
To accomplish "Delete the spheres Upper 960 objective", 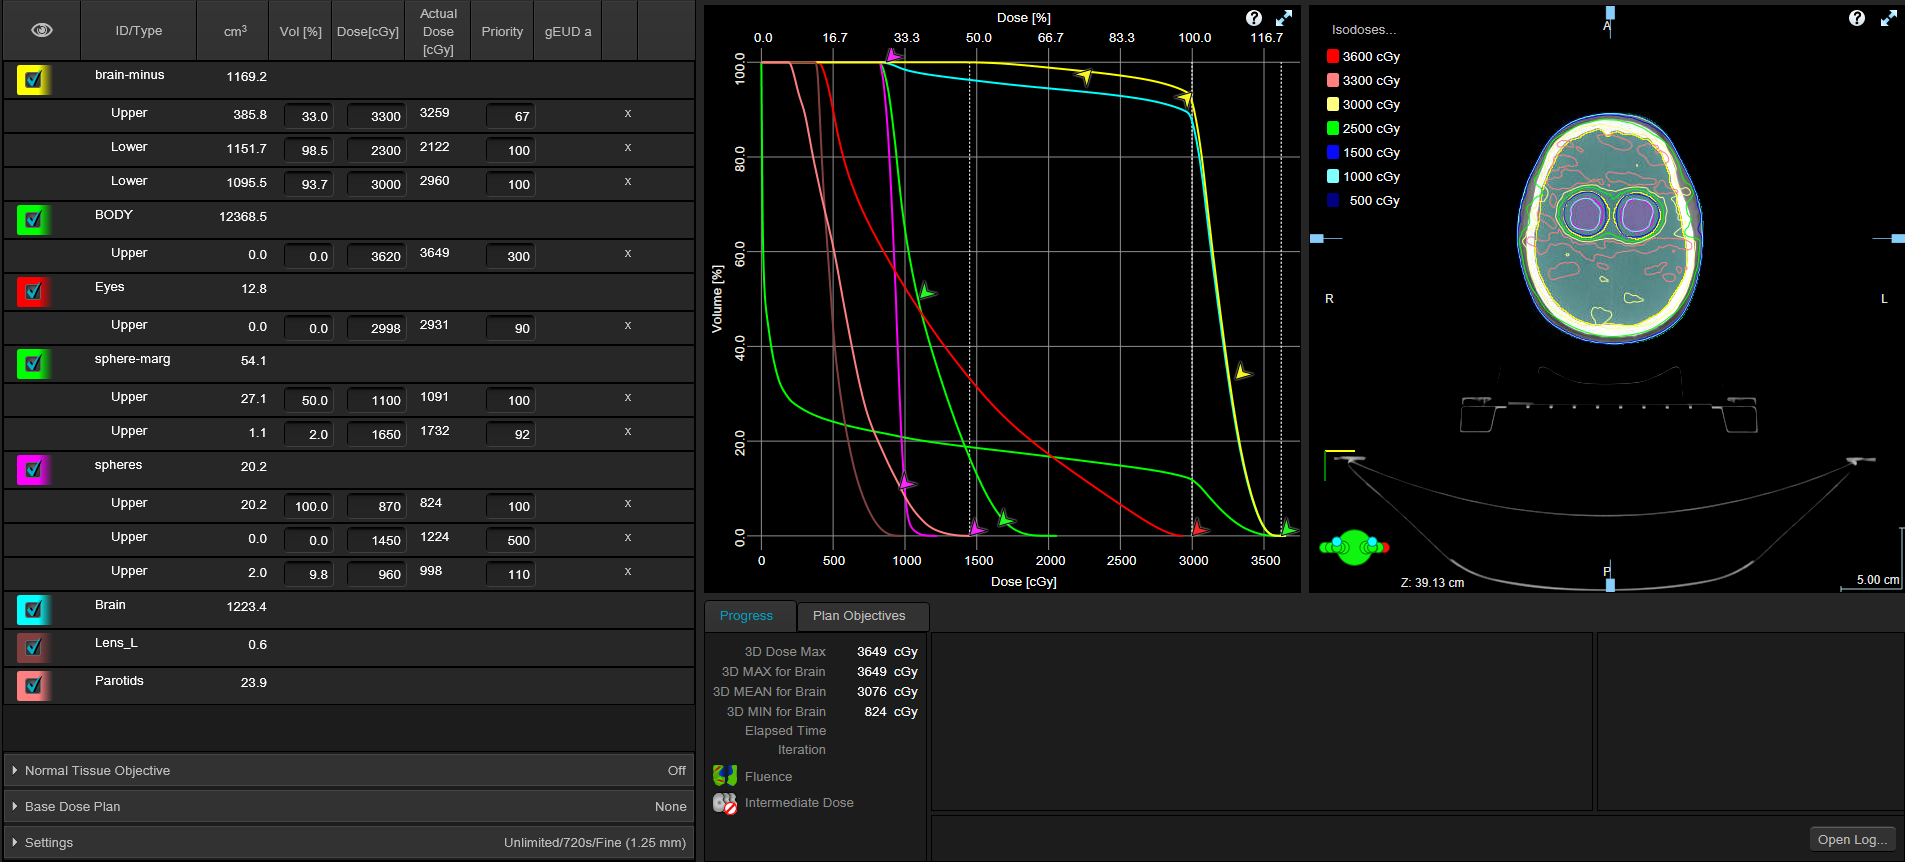I will point(628,572).
